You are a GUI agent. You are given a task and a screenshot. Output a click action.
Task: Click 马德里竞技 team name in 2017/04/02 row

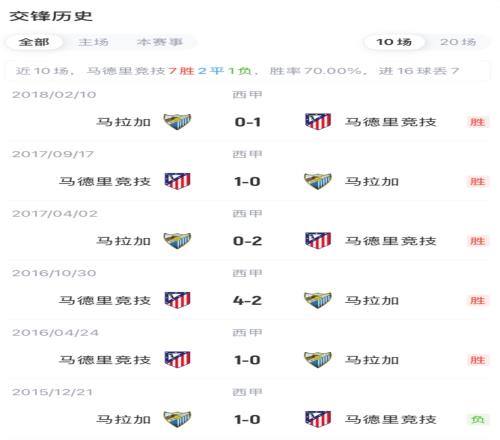pyautogui.click(x=390, y=241)
